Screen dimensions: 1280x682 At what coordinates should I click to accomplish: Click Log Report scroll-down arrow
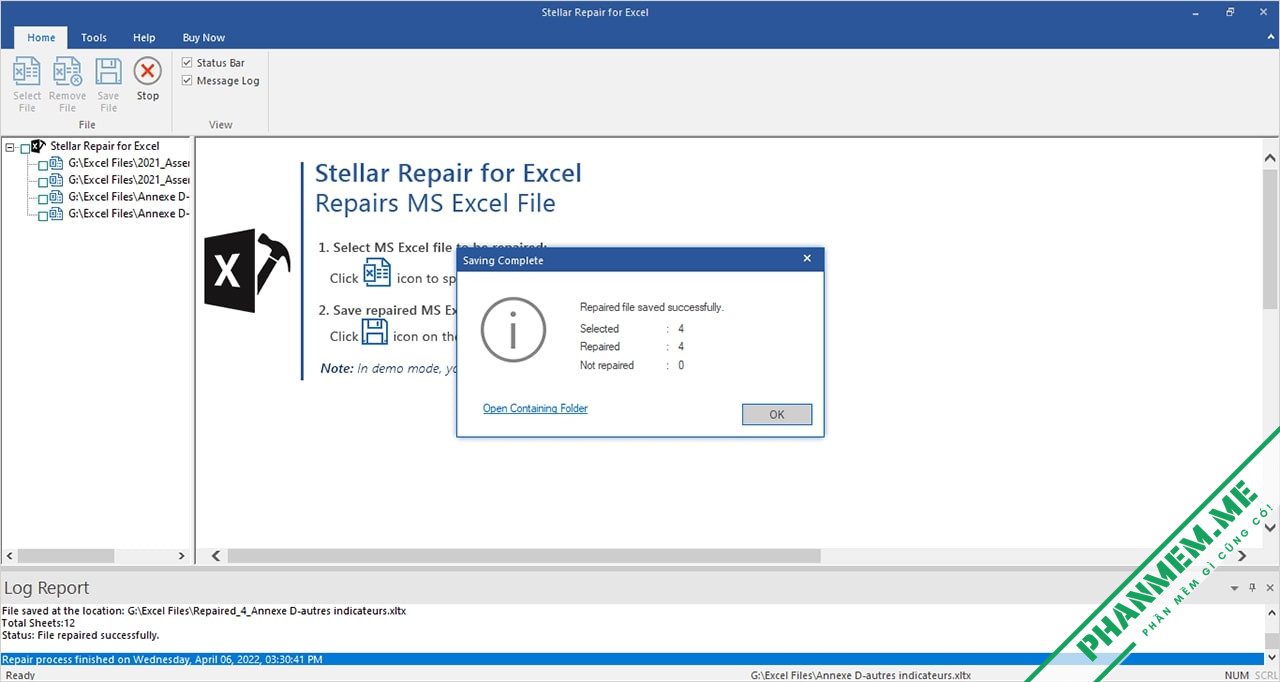click(1271, 659)
